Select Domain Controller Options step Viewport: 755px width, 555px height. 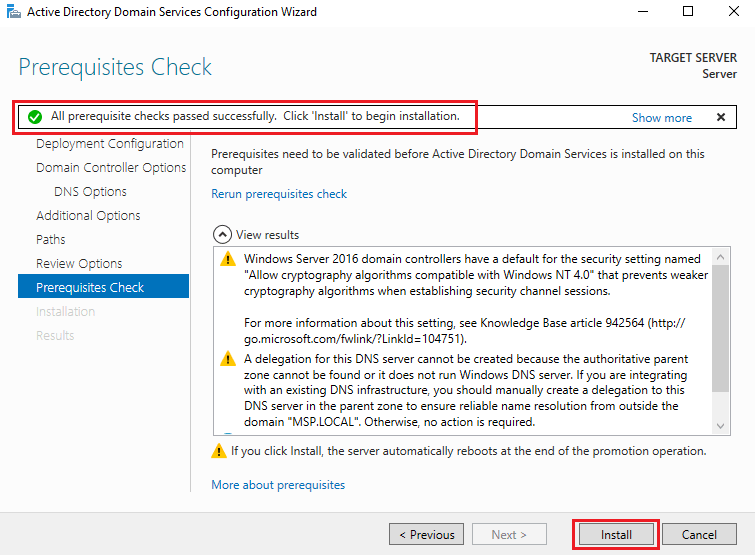click(111, 168)
